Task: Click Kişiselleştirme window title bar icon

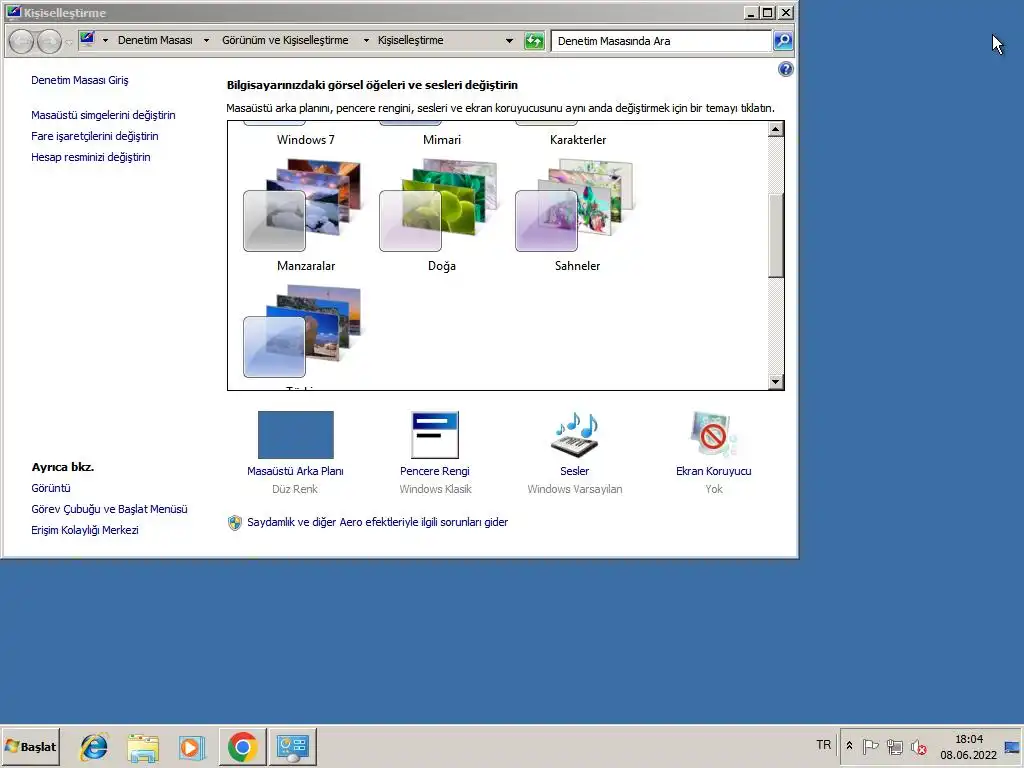Action: 13,12
